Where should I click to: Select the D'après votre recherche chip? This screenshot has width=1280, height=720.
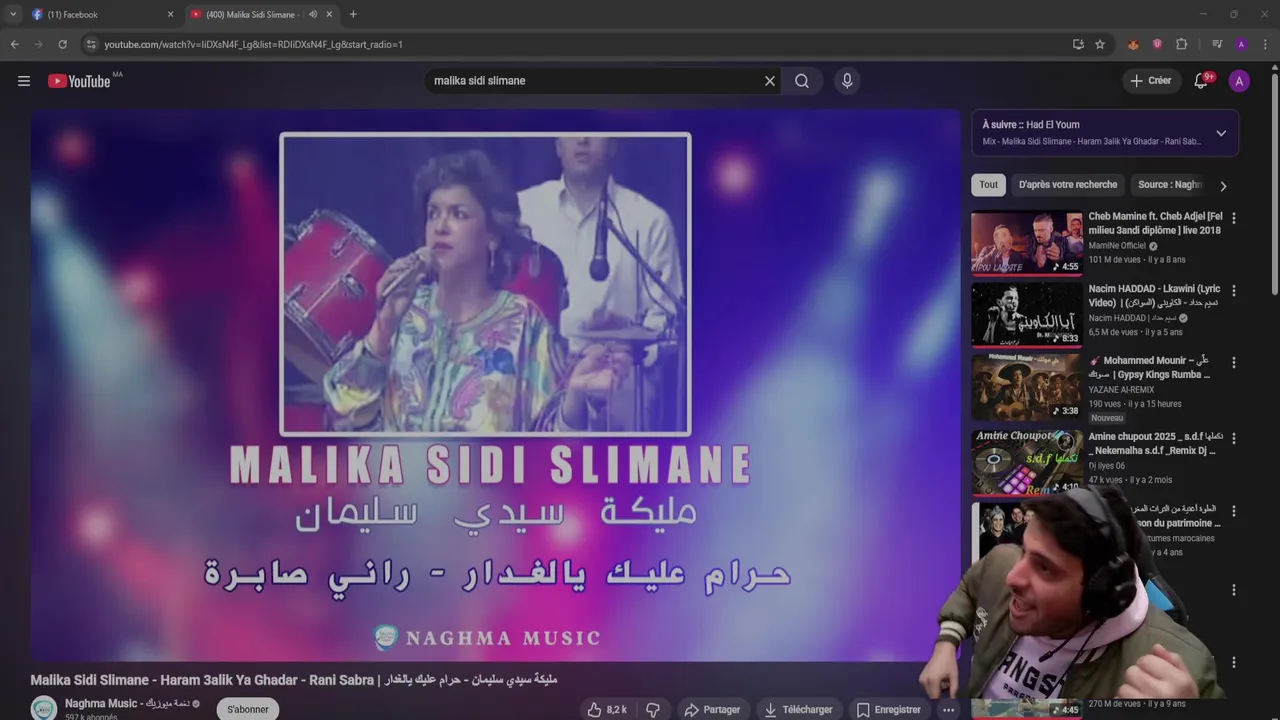(1068, 185)
